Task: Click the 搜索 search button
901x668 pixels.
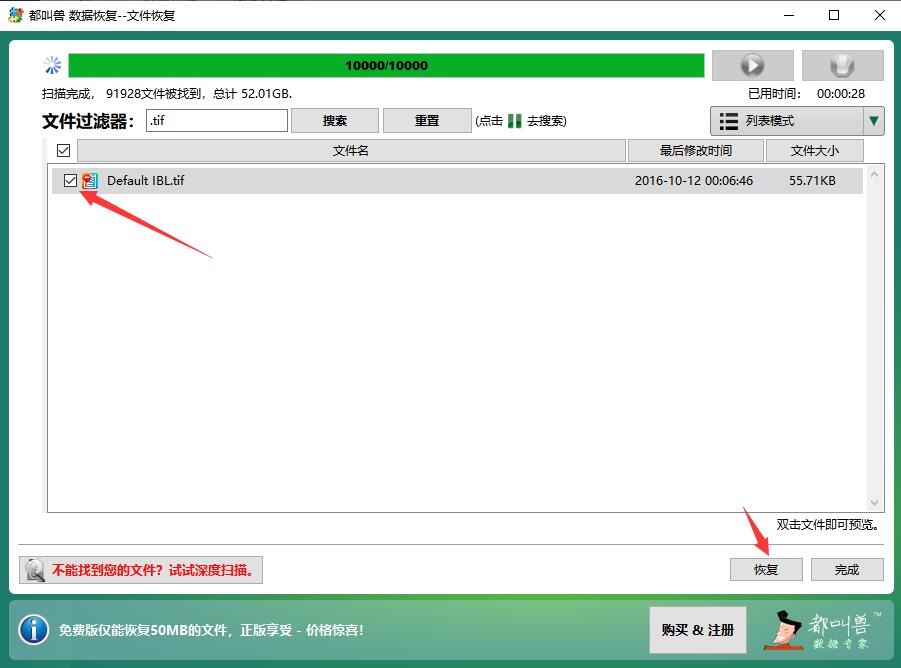Action: tap(334, 119)
